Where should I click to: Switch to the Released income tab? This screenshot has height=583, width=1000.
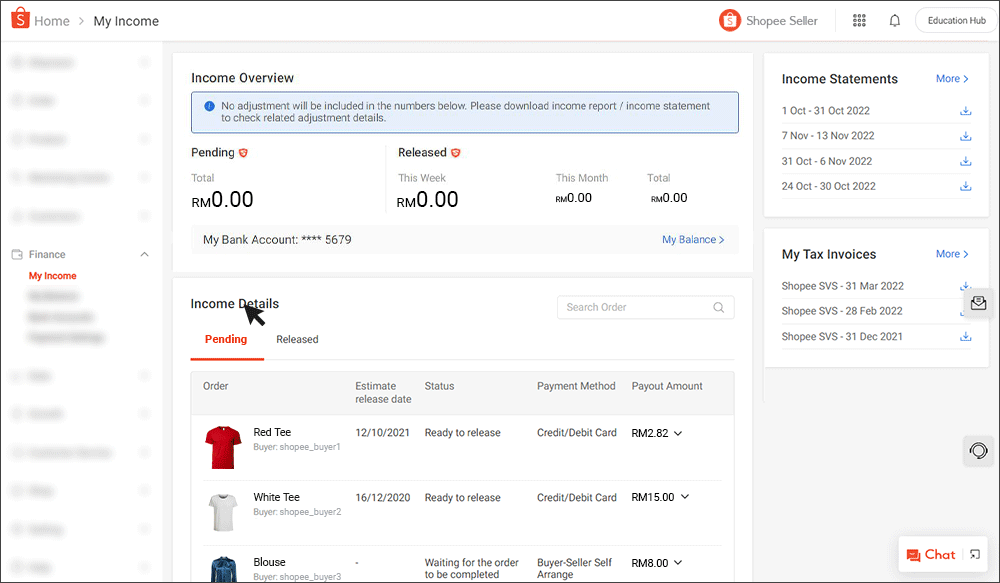(297, 339)
